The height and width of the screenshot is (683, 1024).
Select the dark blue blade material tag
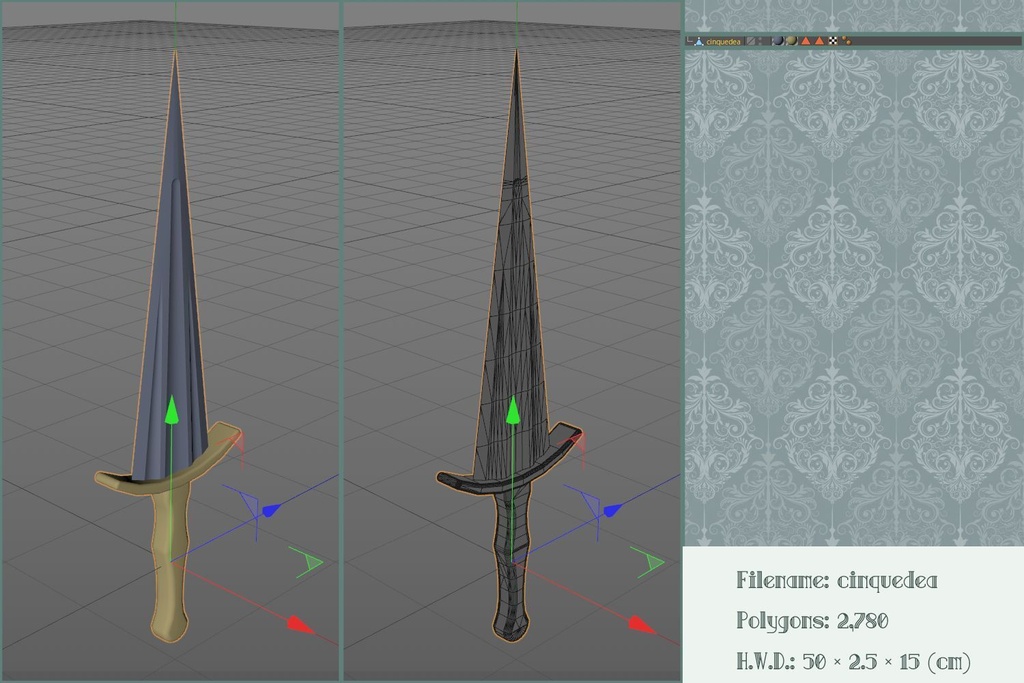778,40
